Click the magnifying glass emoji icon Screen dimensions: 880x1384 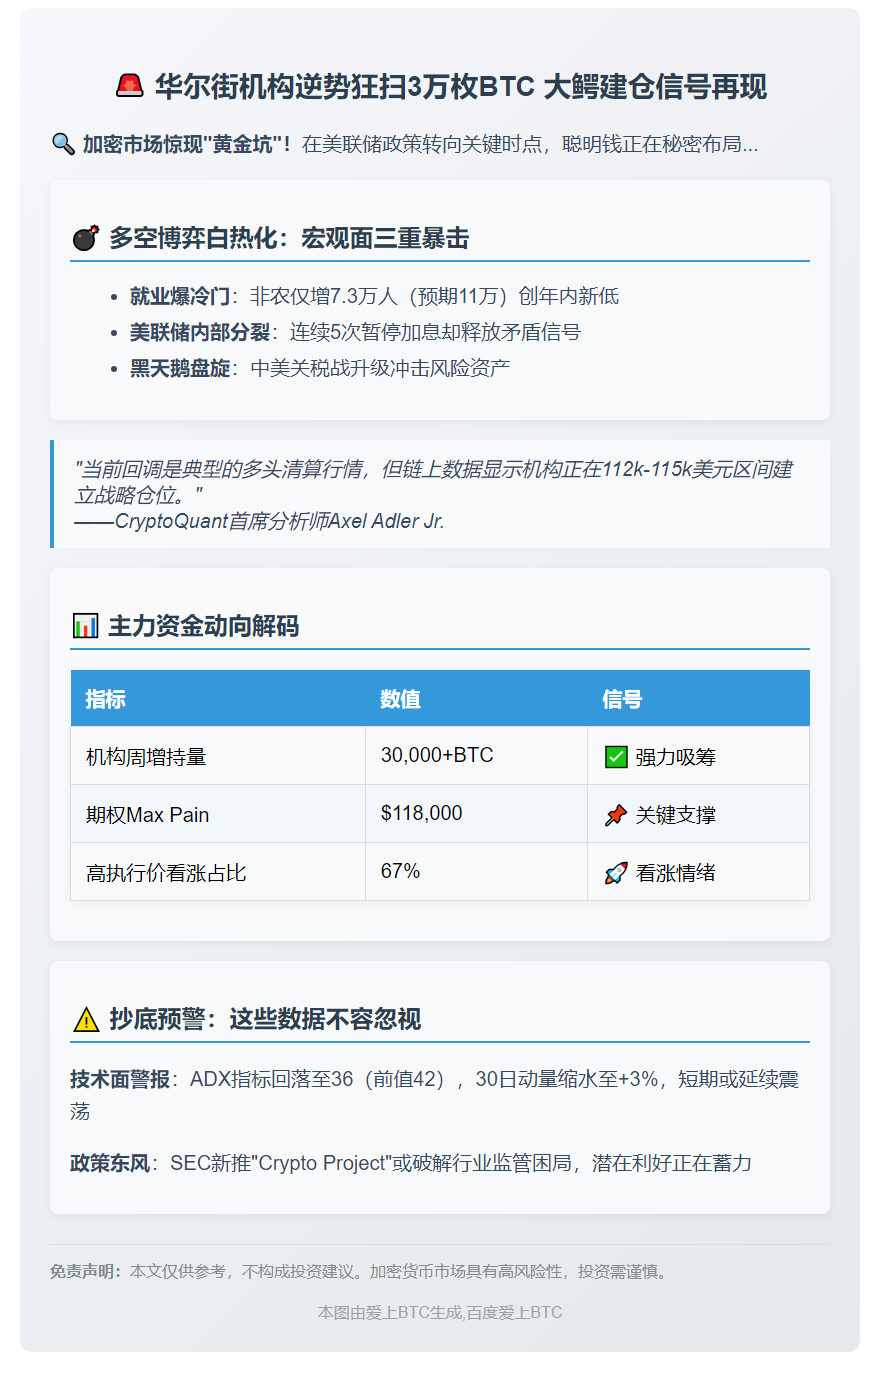pyautogui.click(x=63, y=144)
